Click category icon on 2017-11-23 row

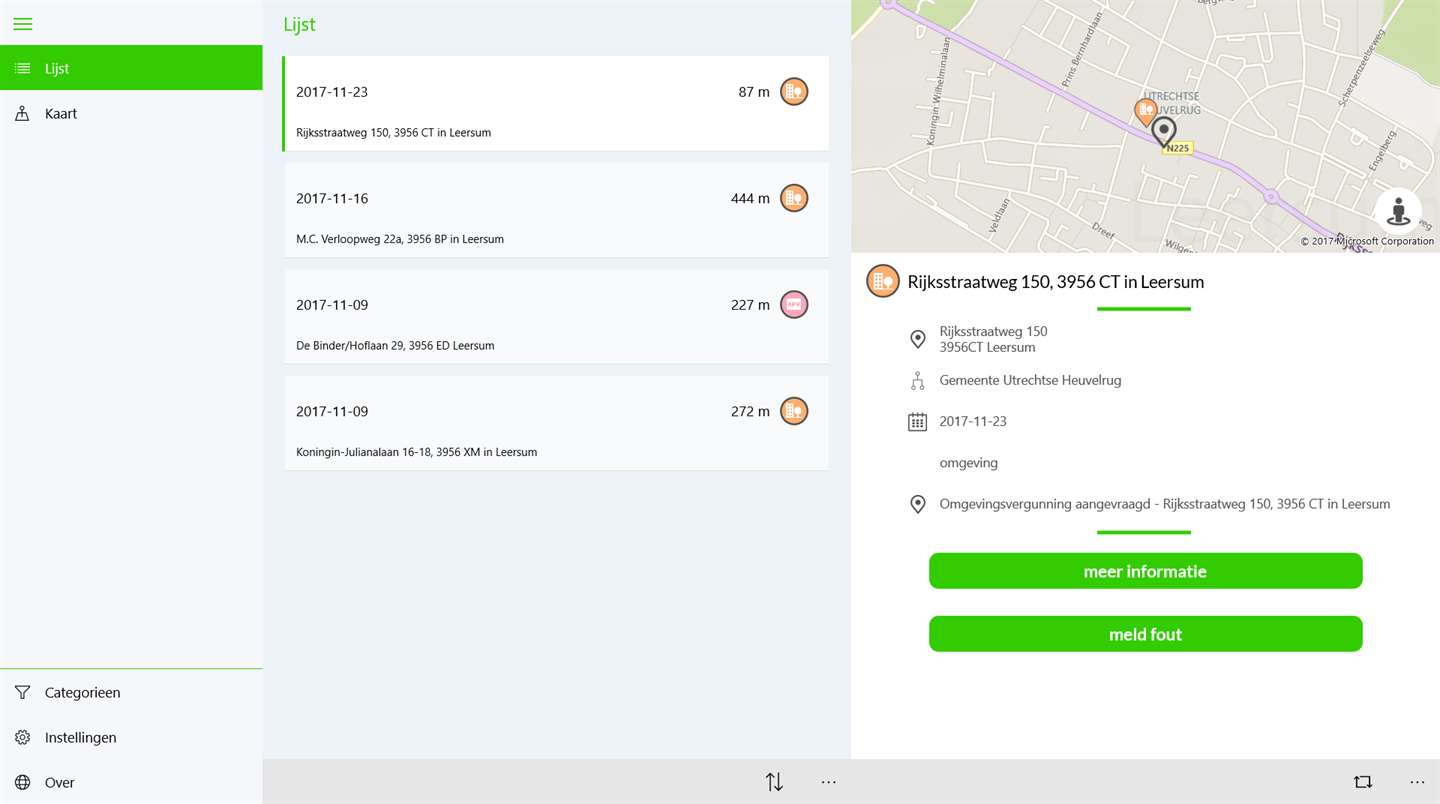(794, 91)
